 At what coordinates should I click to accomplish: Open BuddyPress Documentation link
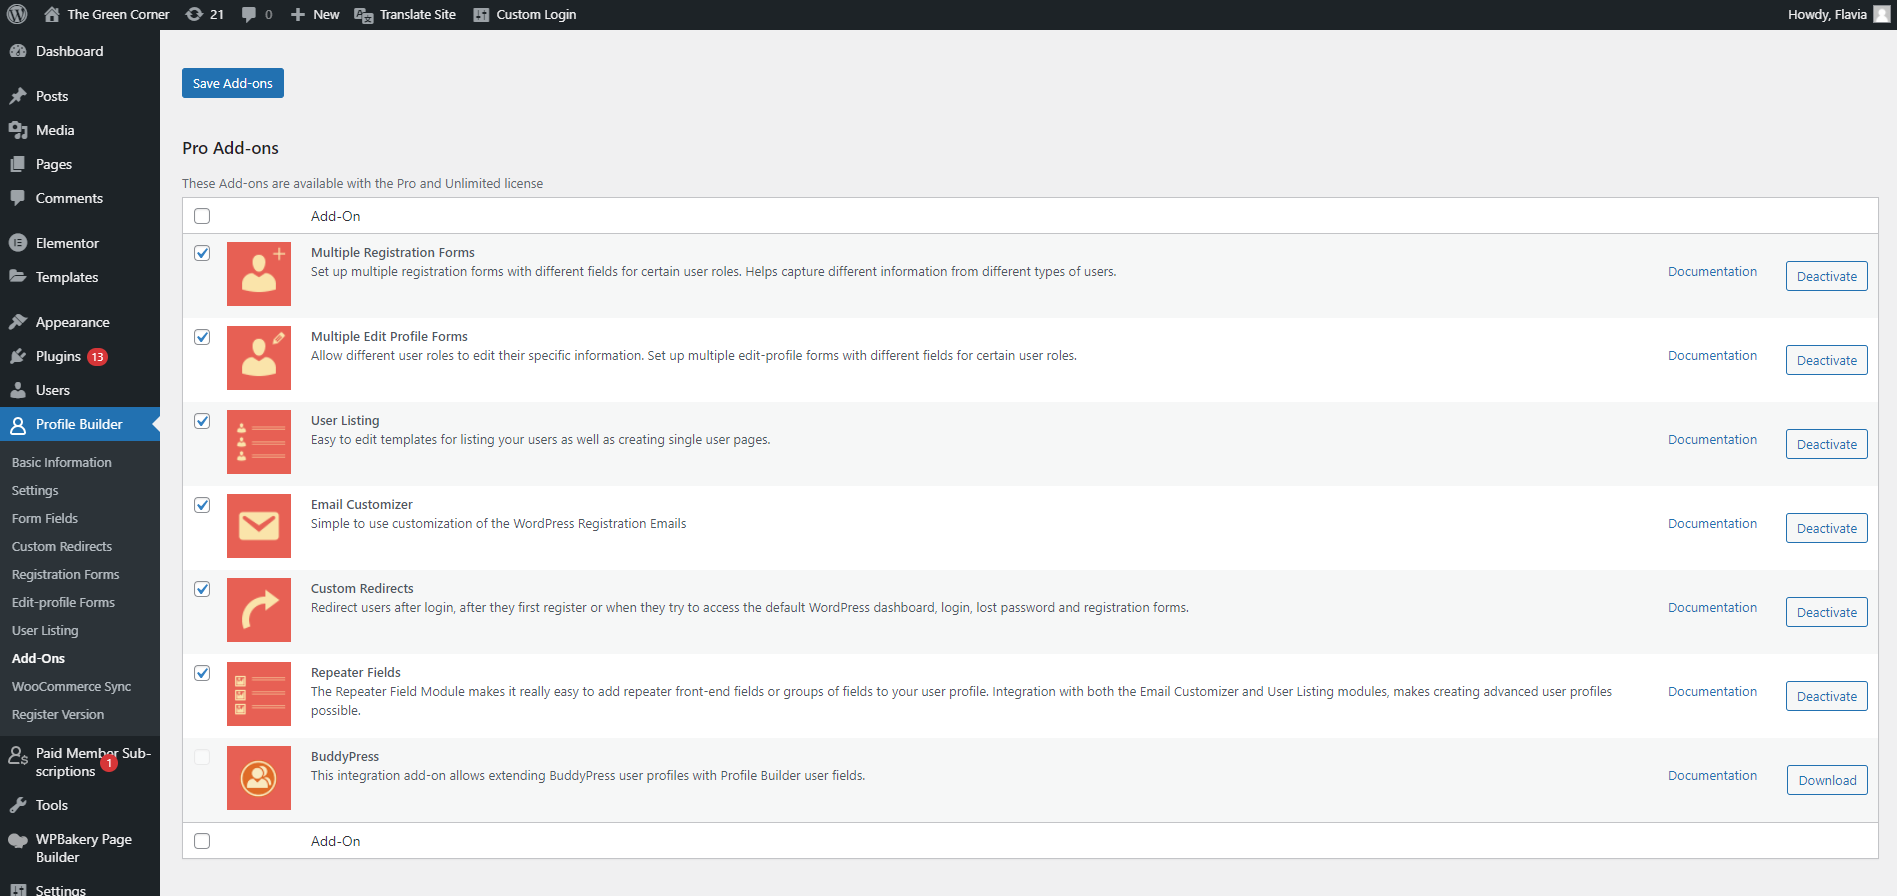coord(1712,776)
